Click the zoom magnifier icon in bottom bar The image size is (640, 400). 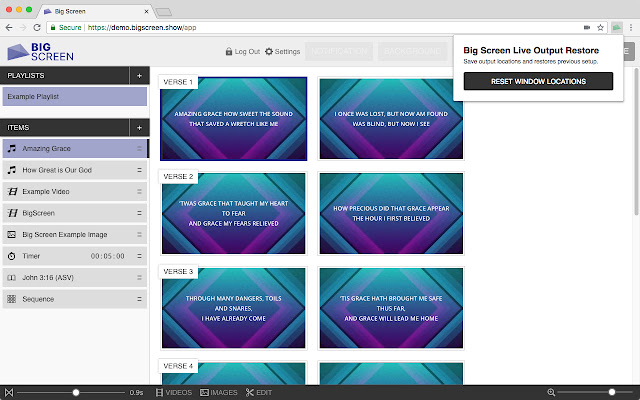pos(551,393)
